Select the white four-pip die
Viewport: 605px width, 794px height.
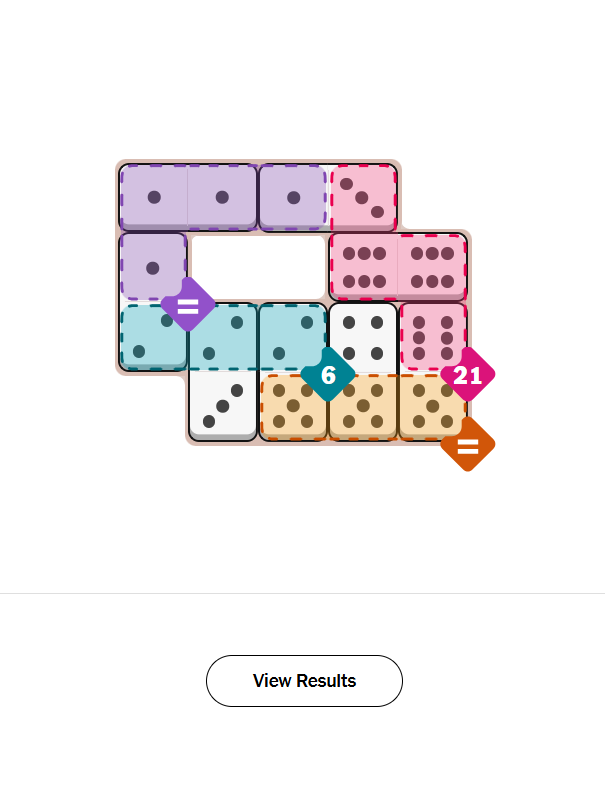click(363, 337)
